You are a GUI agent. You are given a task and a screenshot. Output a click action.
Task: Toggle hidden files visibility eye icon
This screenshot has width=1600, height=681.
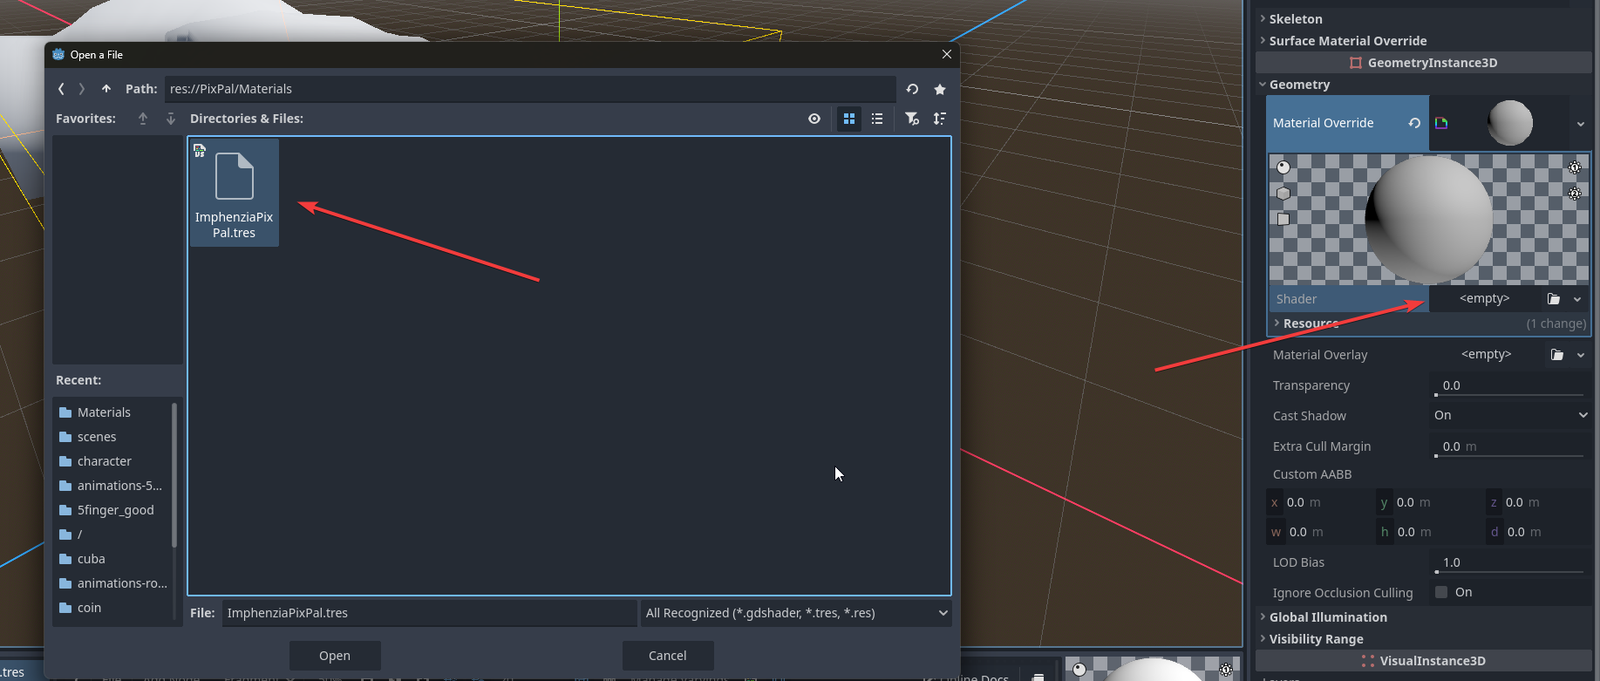tap(814, 119)
